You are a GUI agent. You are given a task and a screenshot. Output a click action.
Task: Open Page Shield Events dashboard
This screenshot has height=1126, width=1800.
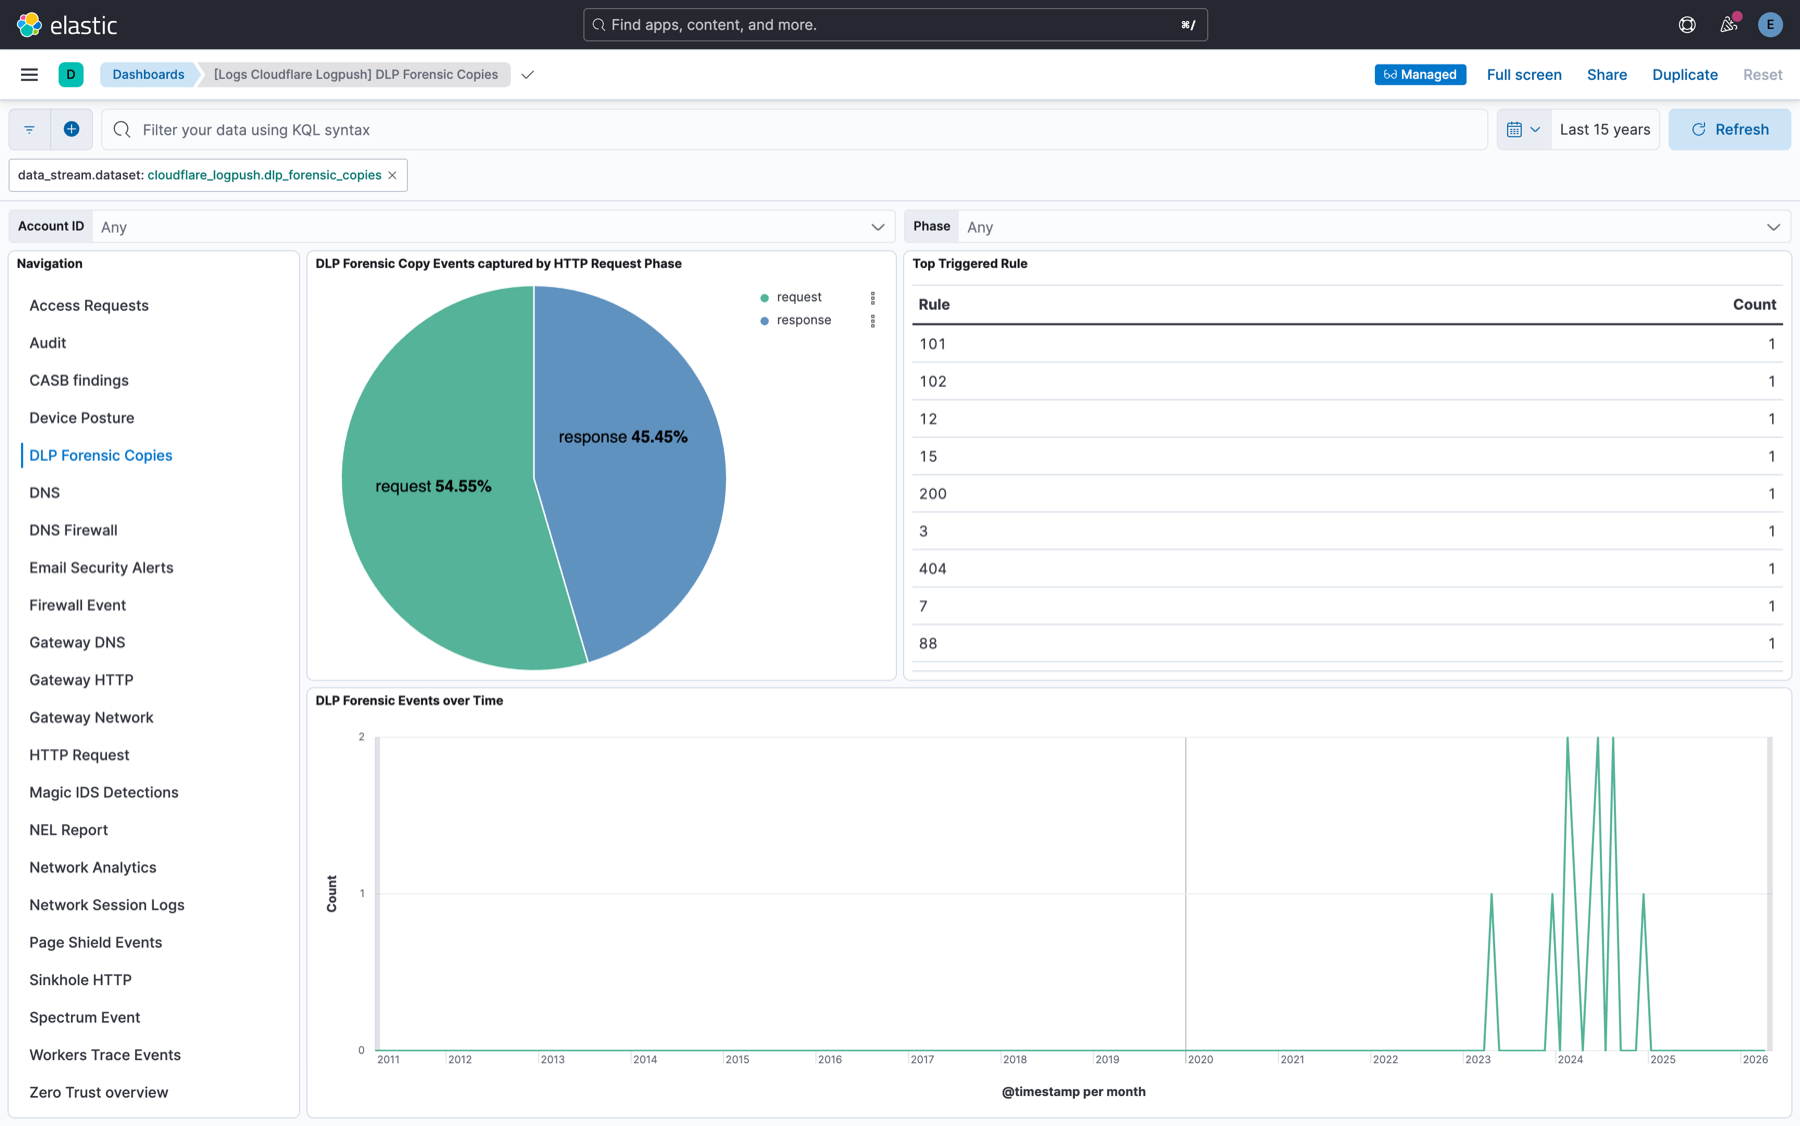96,943
